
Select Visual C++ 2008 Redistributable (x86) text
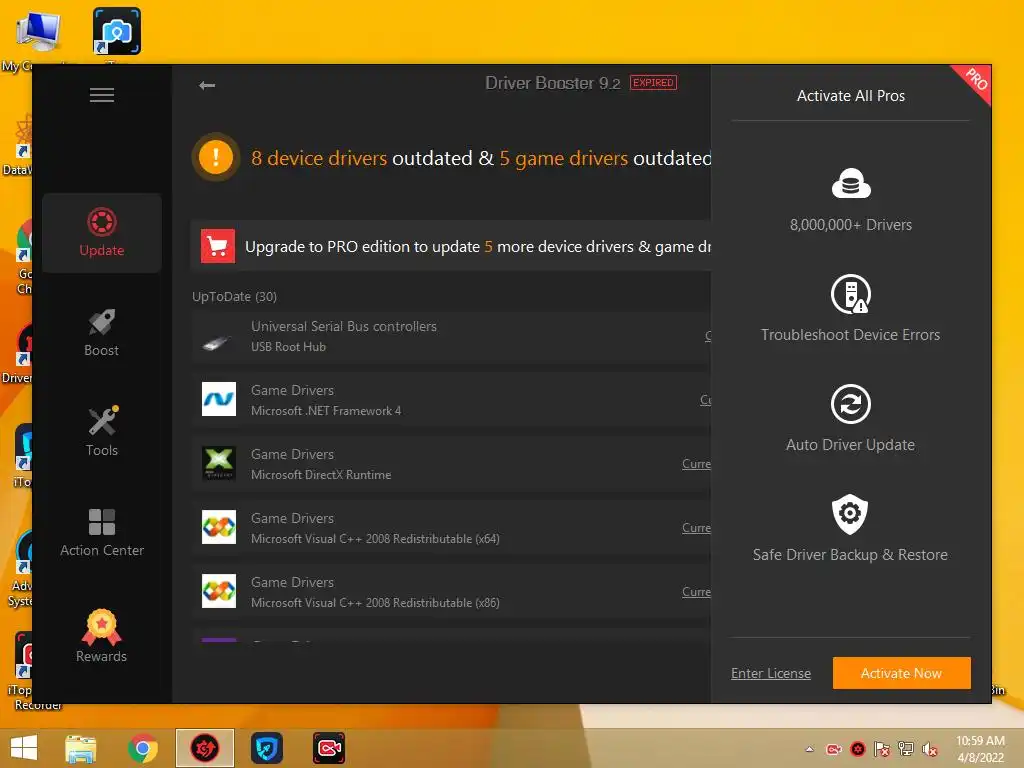click(375, 603)
